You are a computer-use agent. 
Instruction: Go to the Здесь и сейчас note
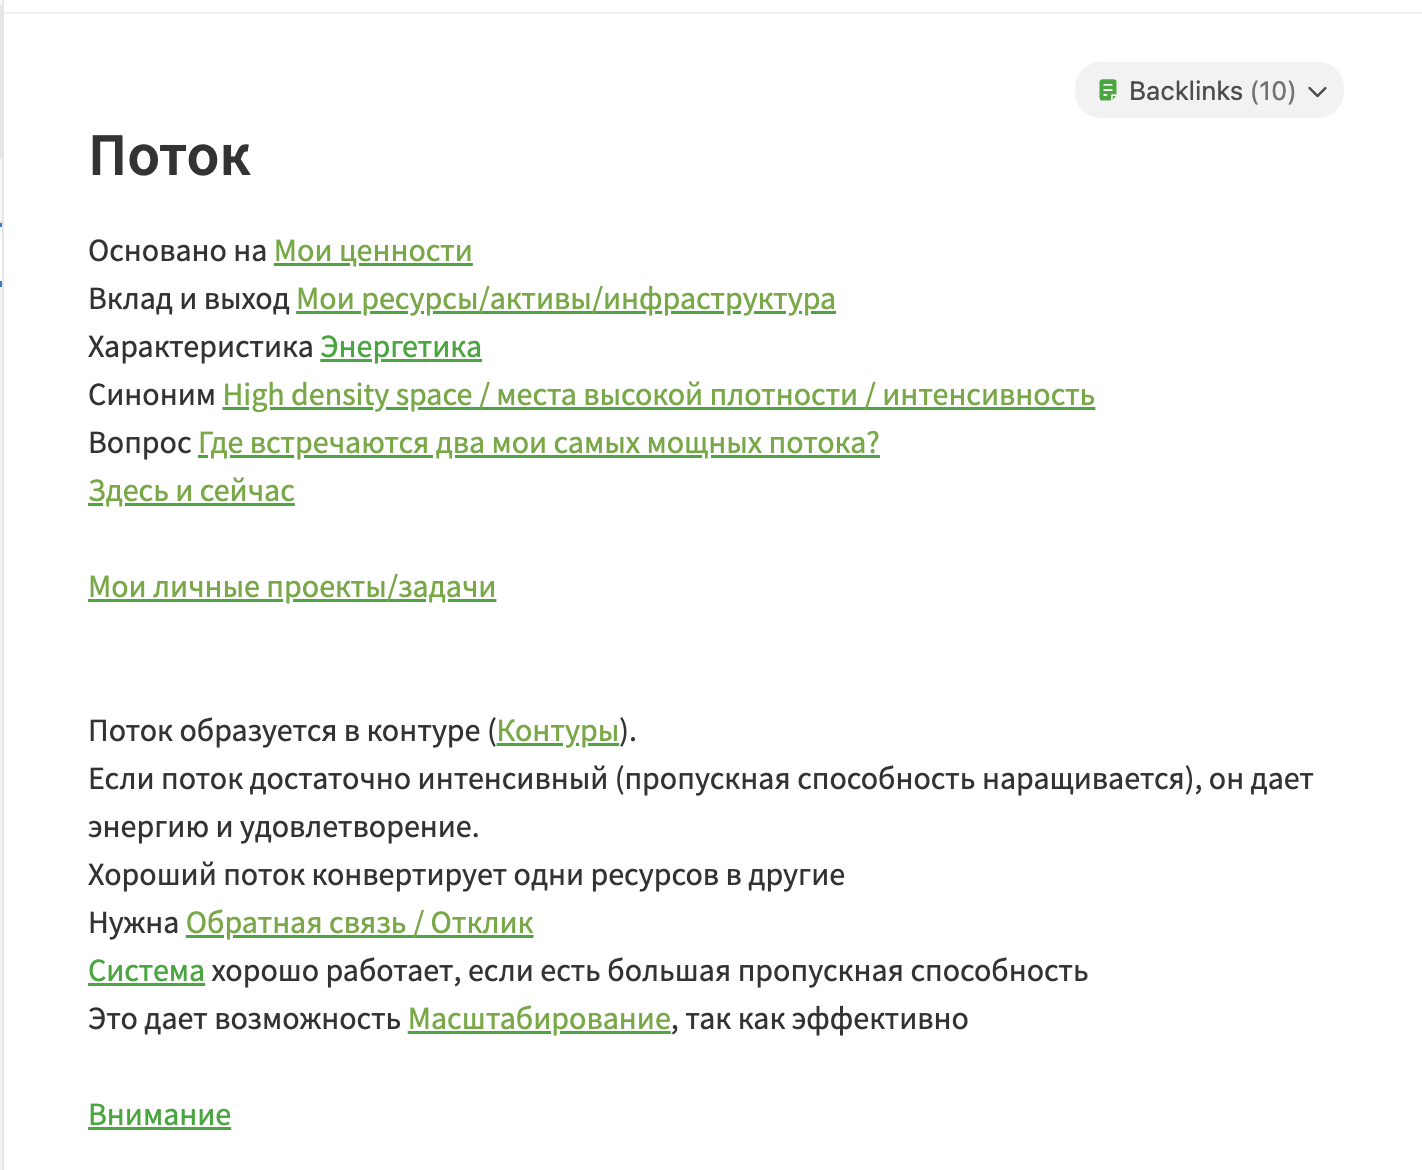192,491
